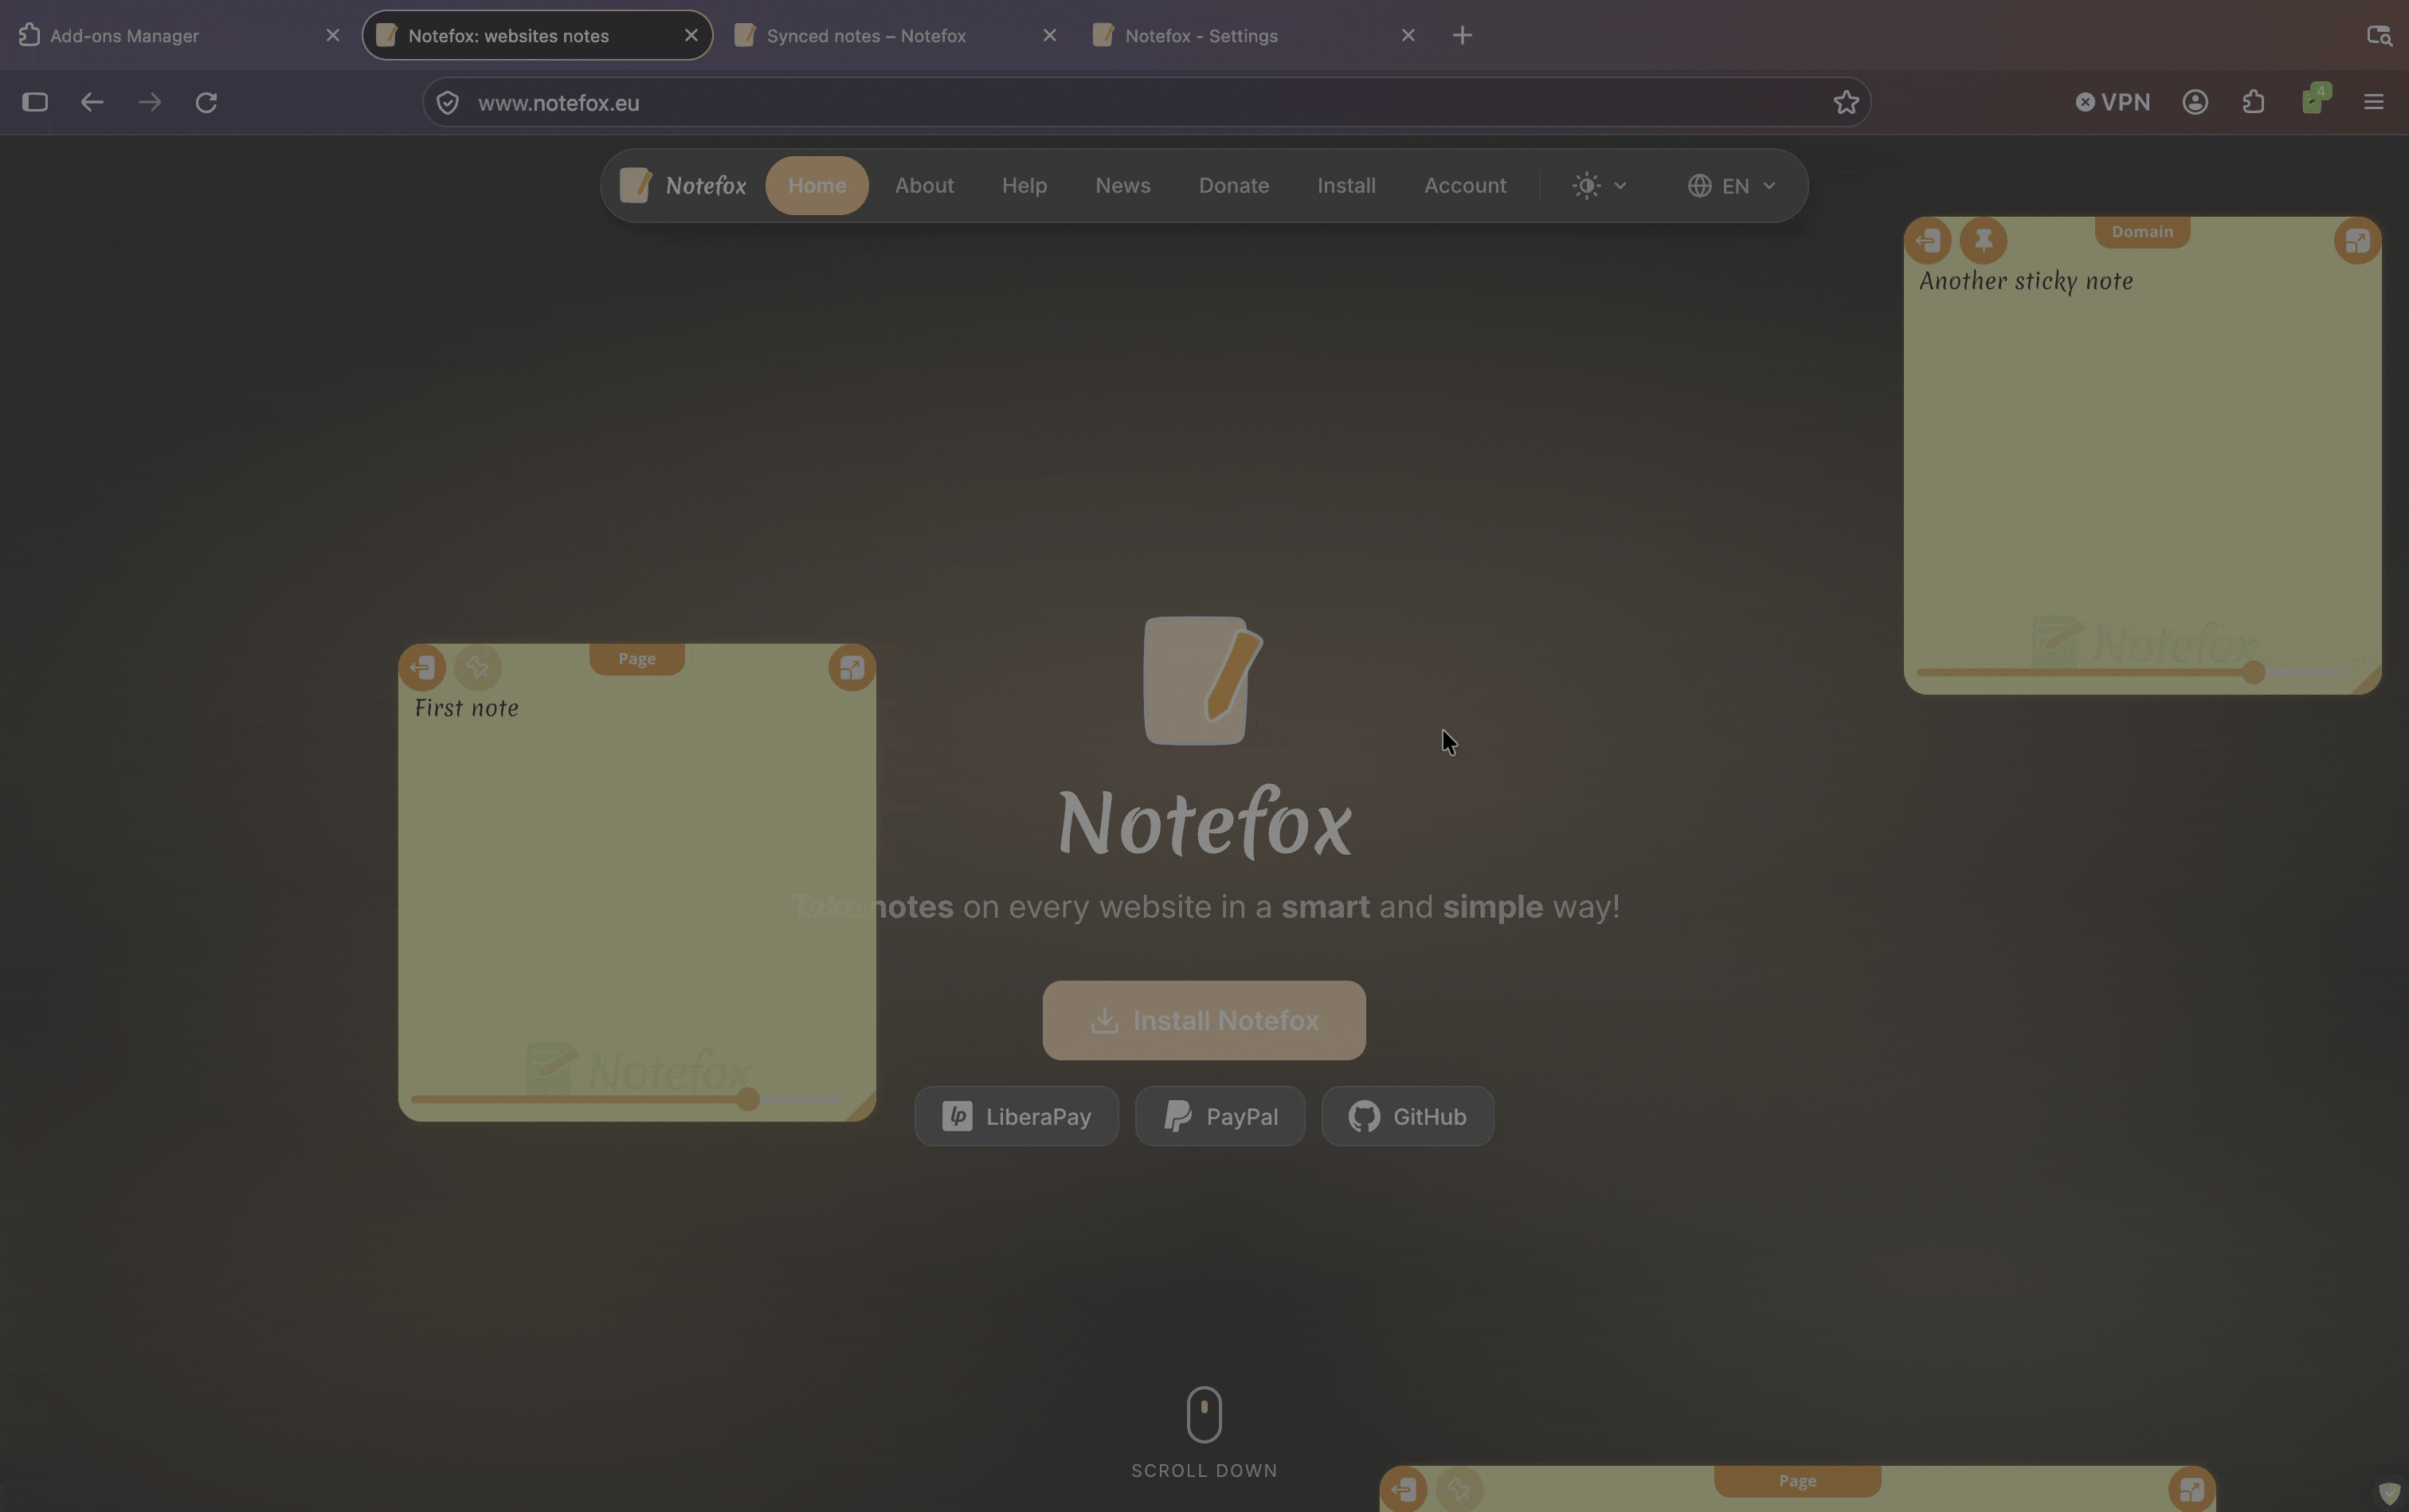
Task: Open the EN language dropdown
Action: [1732, 186]
